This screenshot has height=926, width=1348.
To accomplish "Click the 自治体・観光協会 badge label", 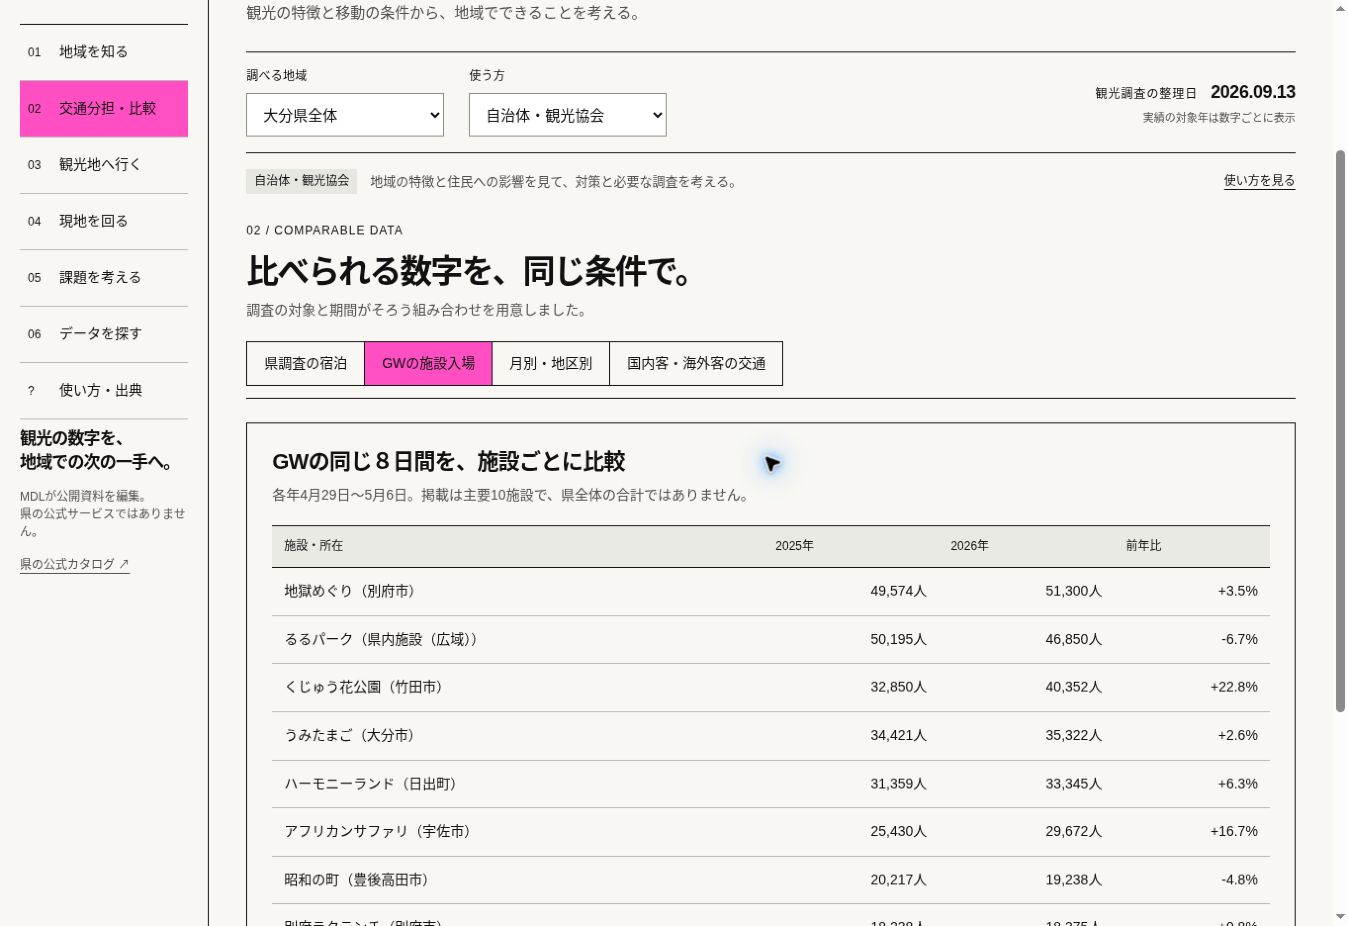I will click(x=301, y=181).
